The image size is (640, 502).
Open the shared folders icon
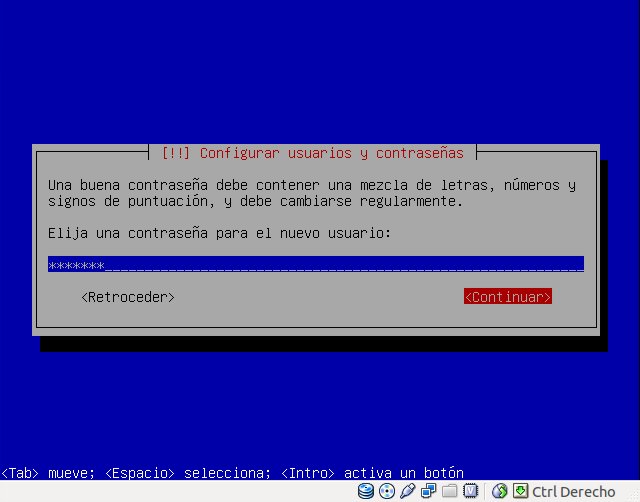449,491
